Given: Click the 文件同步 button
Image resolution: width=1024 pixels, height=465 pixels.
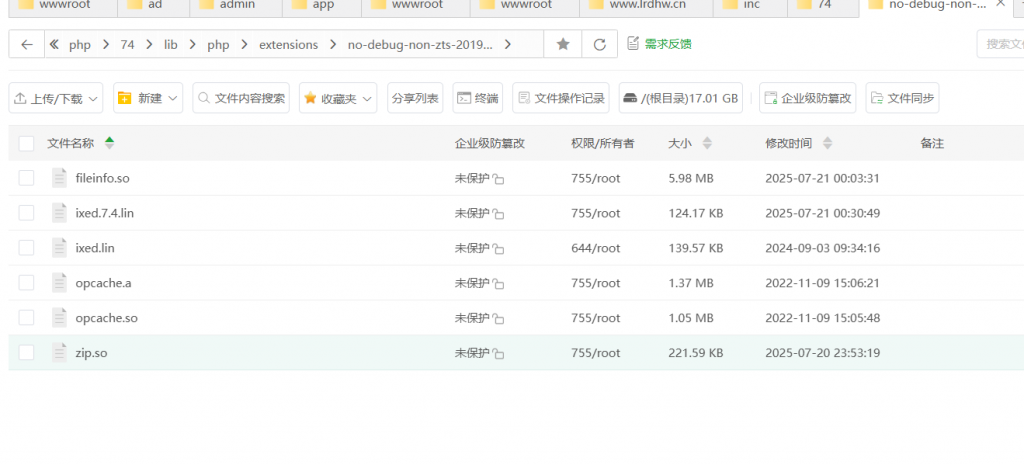Looking at the screenshot, I should point(903,98).
